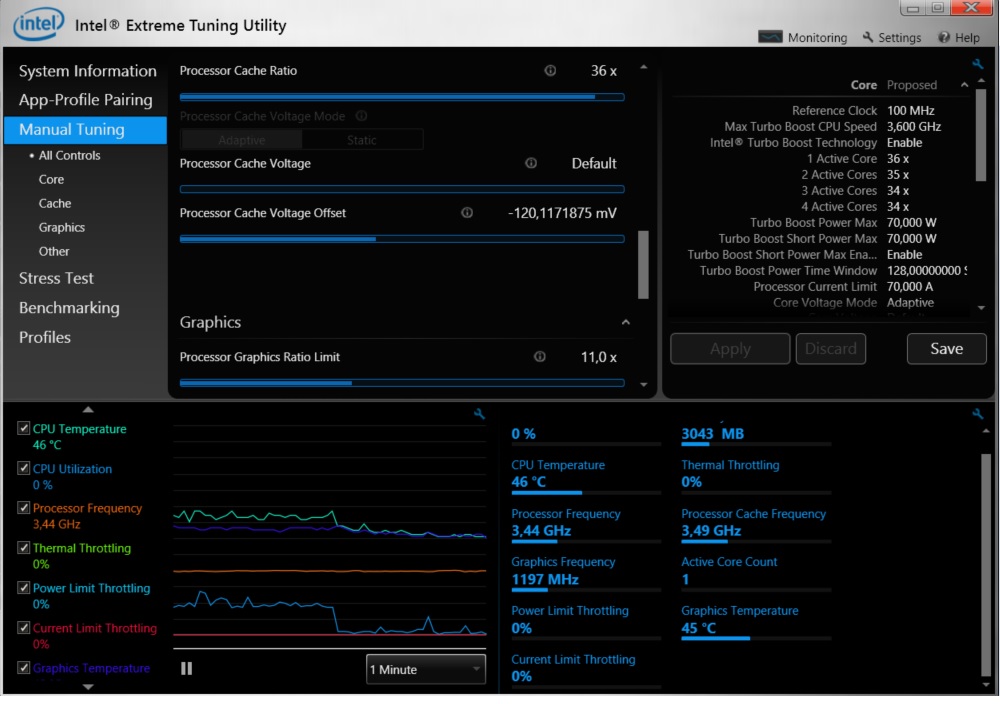Click Active Core Count tile
Screen dimensions: 1000x704
tap(755, 572)
